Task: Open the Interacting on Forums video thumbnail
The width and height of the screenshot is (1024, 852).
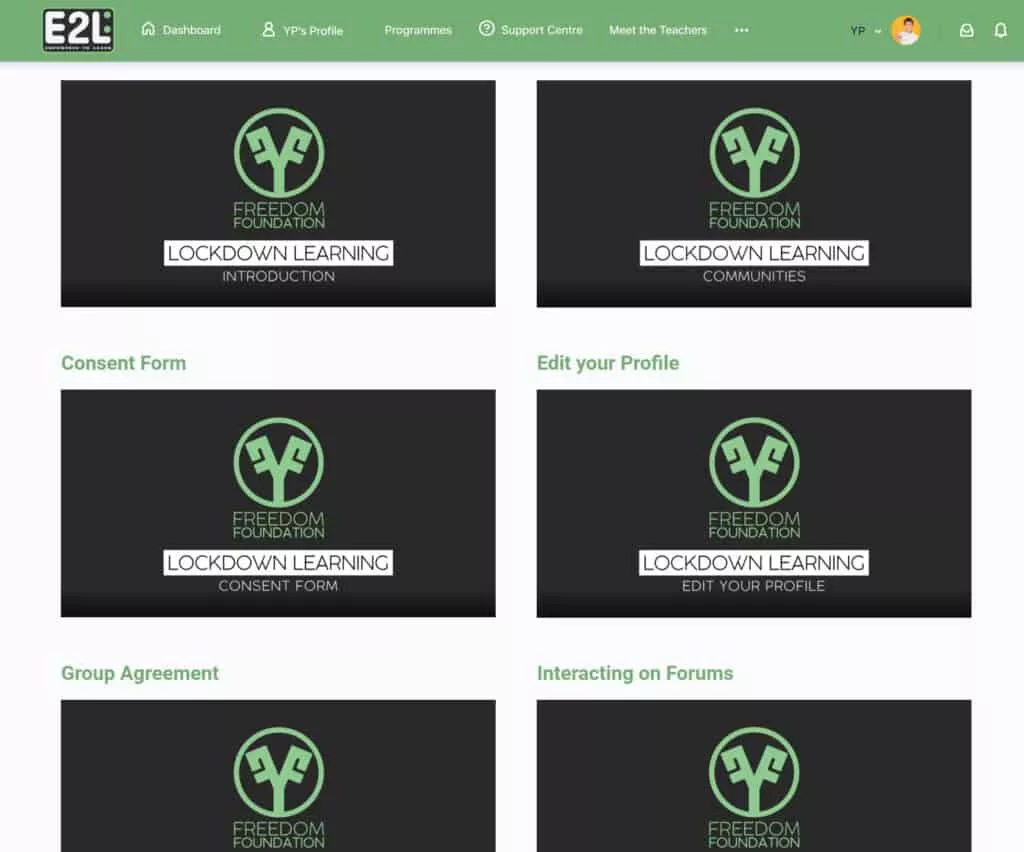Action: (x=754, y=776)
